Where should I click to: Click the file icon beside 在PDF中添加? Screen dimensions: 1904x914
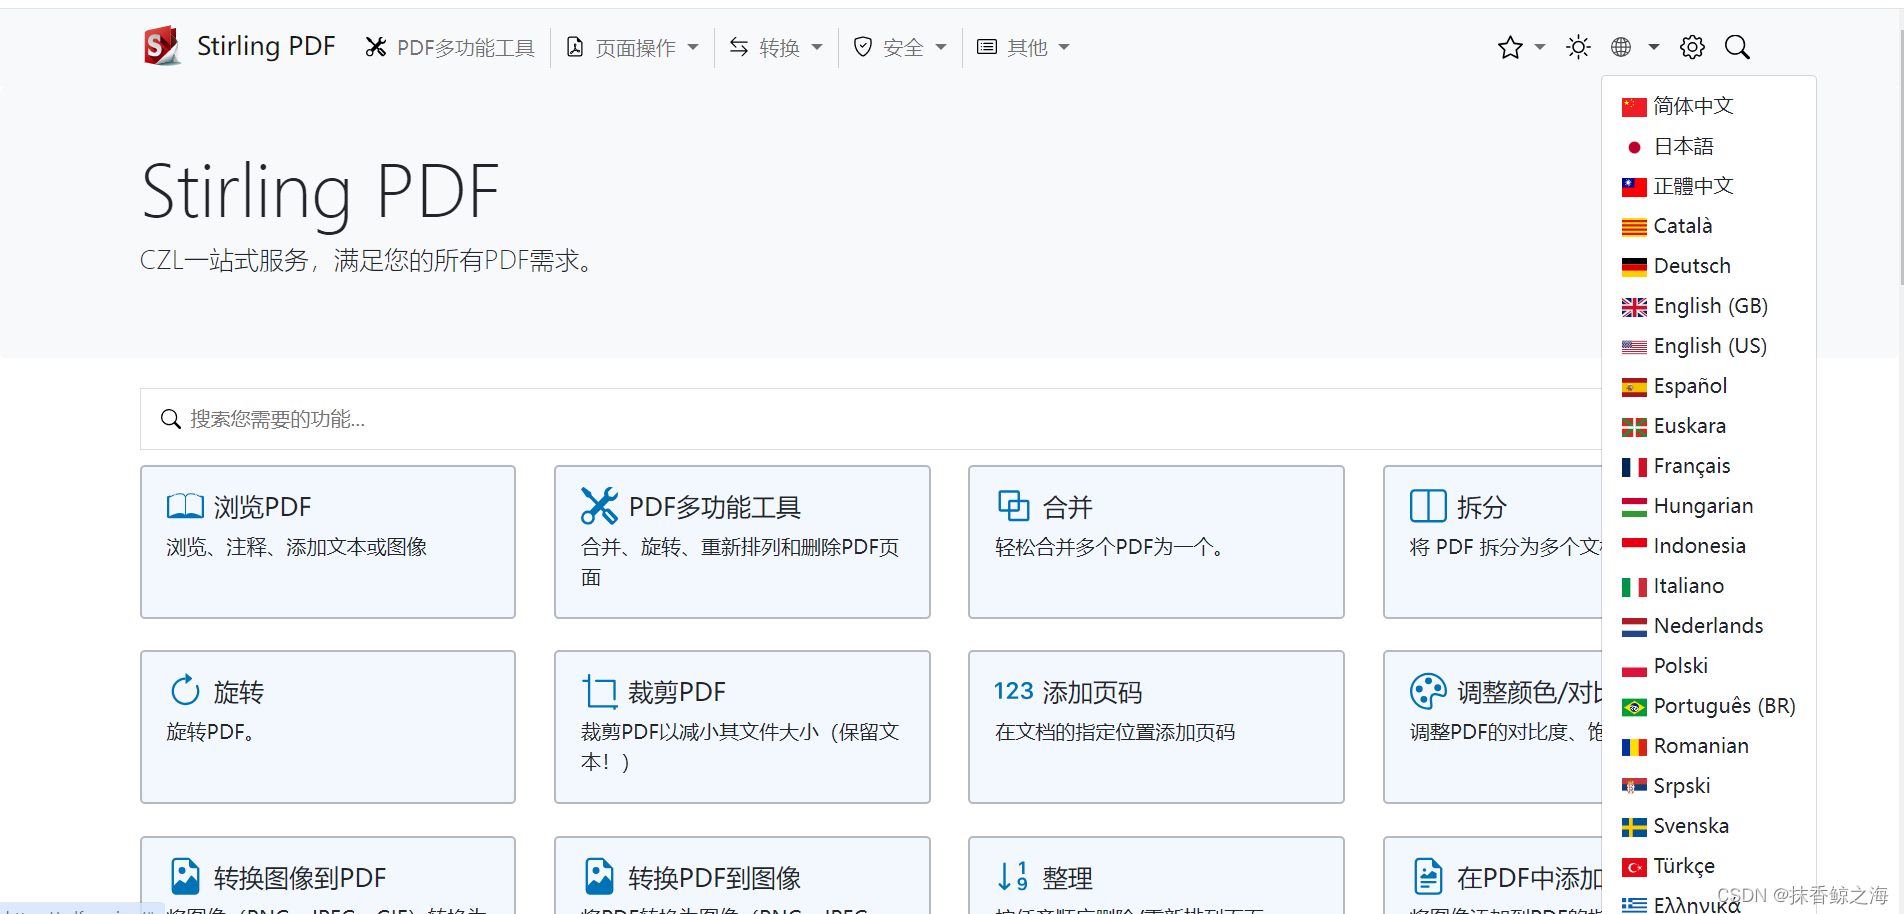coord(1428,876)
